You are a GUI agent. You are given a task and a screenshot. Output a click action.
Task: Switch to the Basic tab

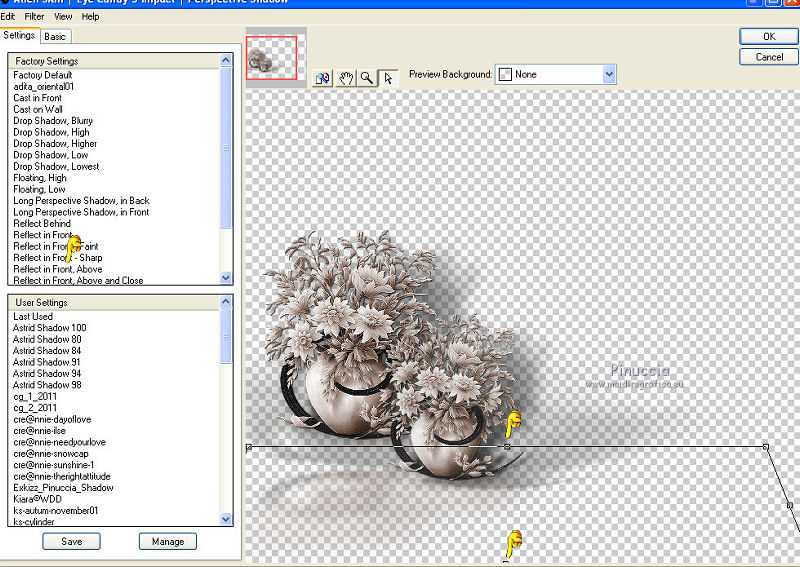tap(55, 37)
